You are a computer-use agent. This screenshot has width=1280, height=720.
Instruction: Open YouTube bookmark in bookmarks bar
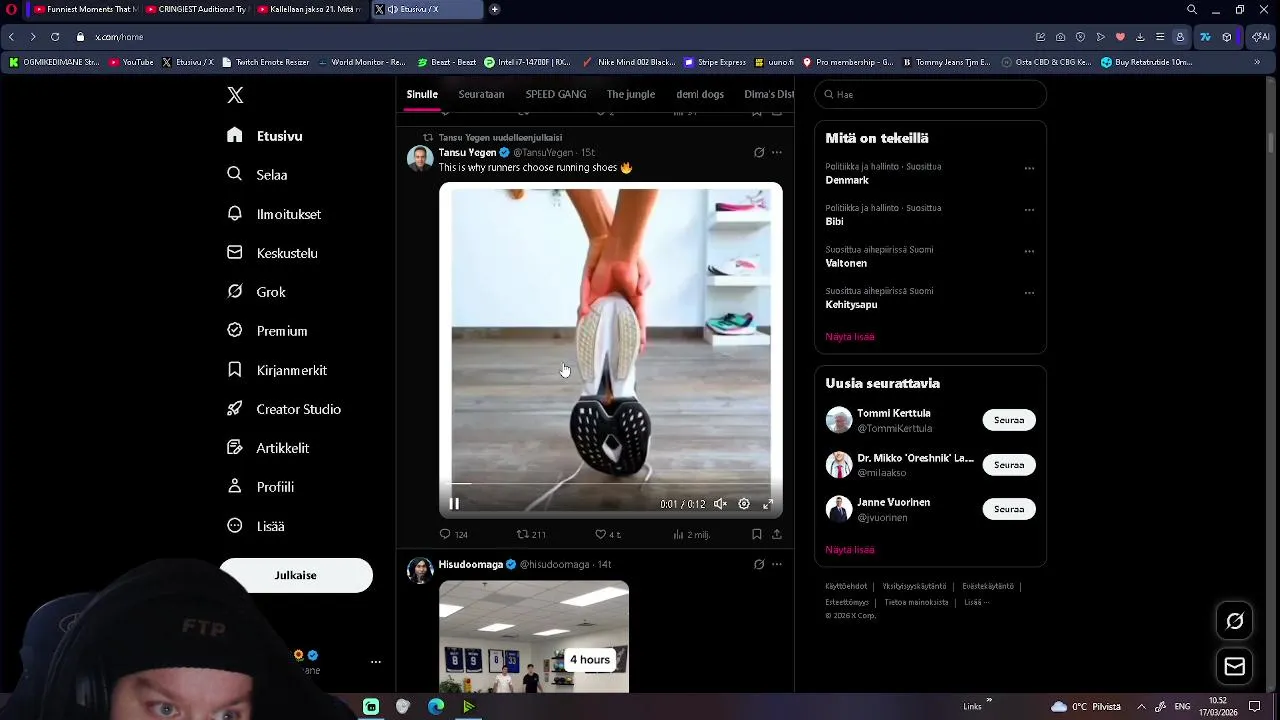[131, 62]
